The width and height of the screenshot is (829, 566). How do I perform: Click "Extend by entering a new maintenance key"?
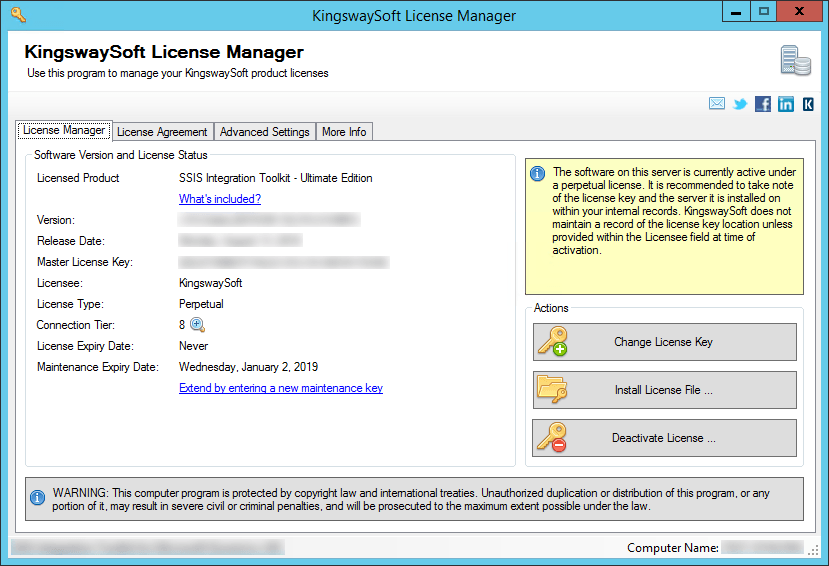(281, 388)
